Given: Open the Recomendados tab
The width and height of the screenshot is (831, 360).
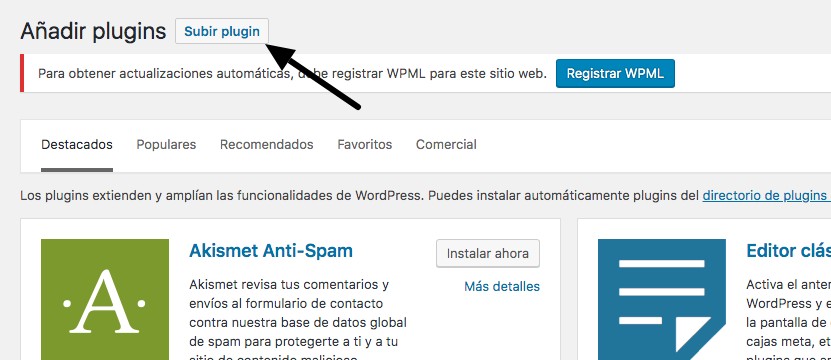Looking at the screenshot, I should pos(267,144).
